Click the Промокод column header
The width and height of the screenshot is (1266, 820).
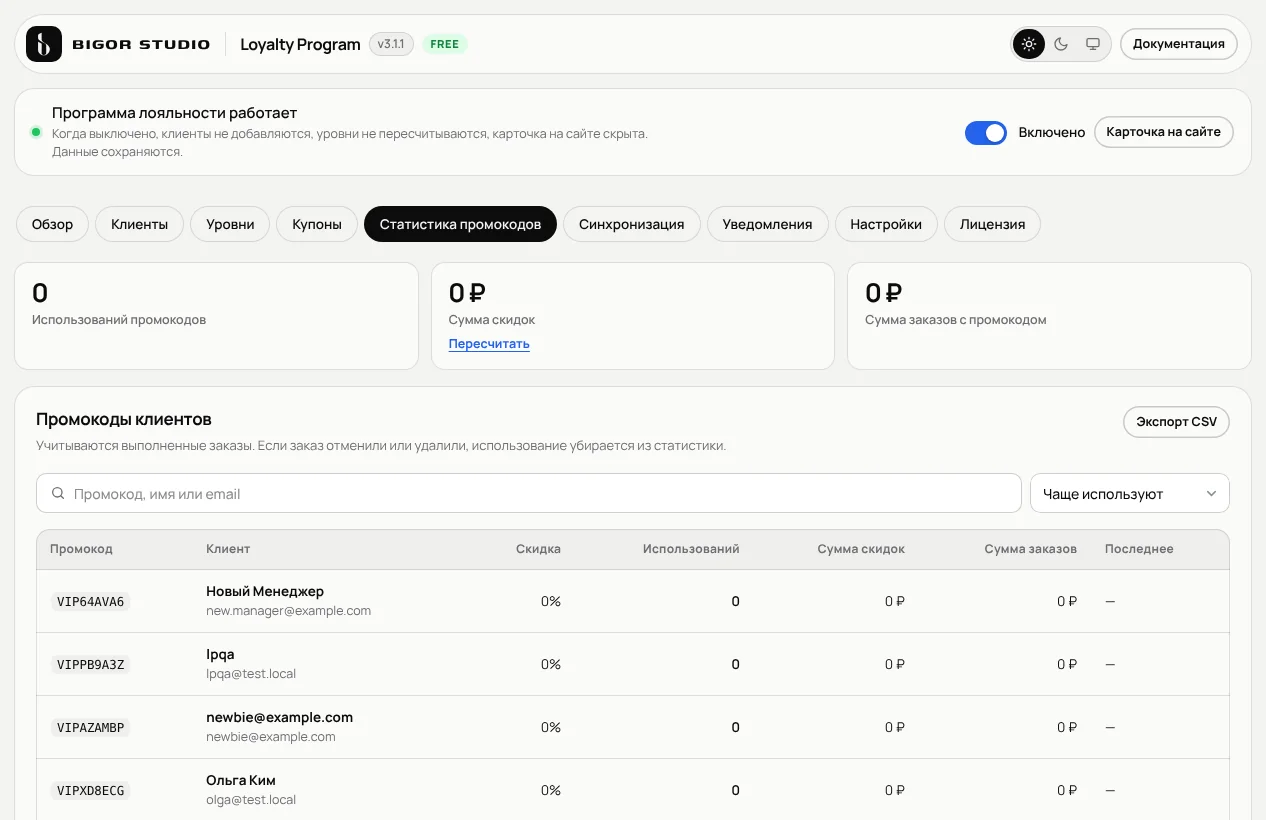tap(81, 549)
